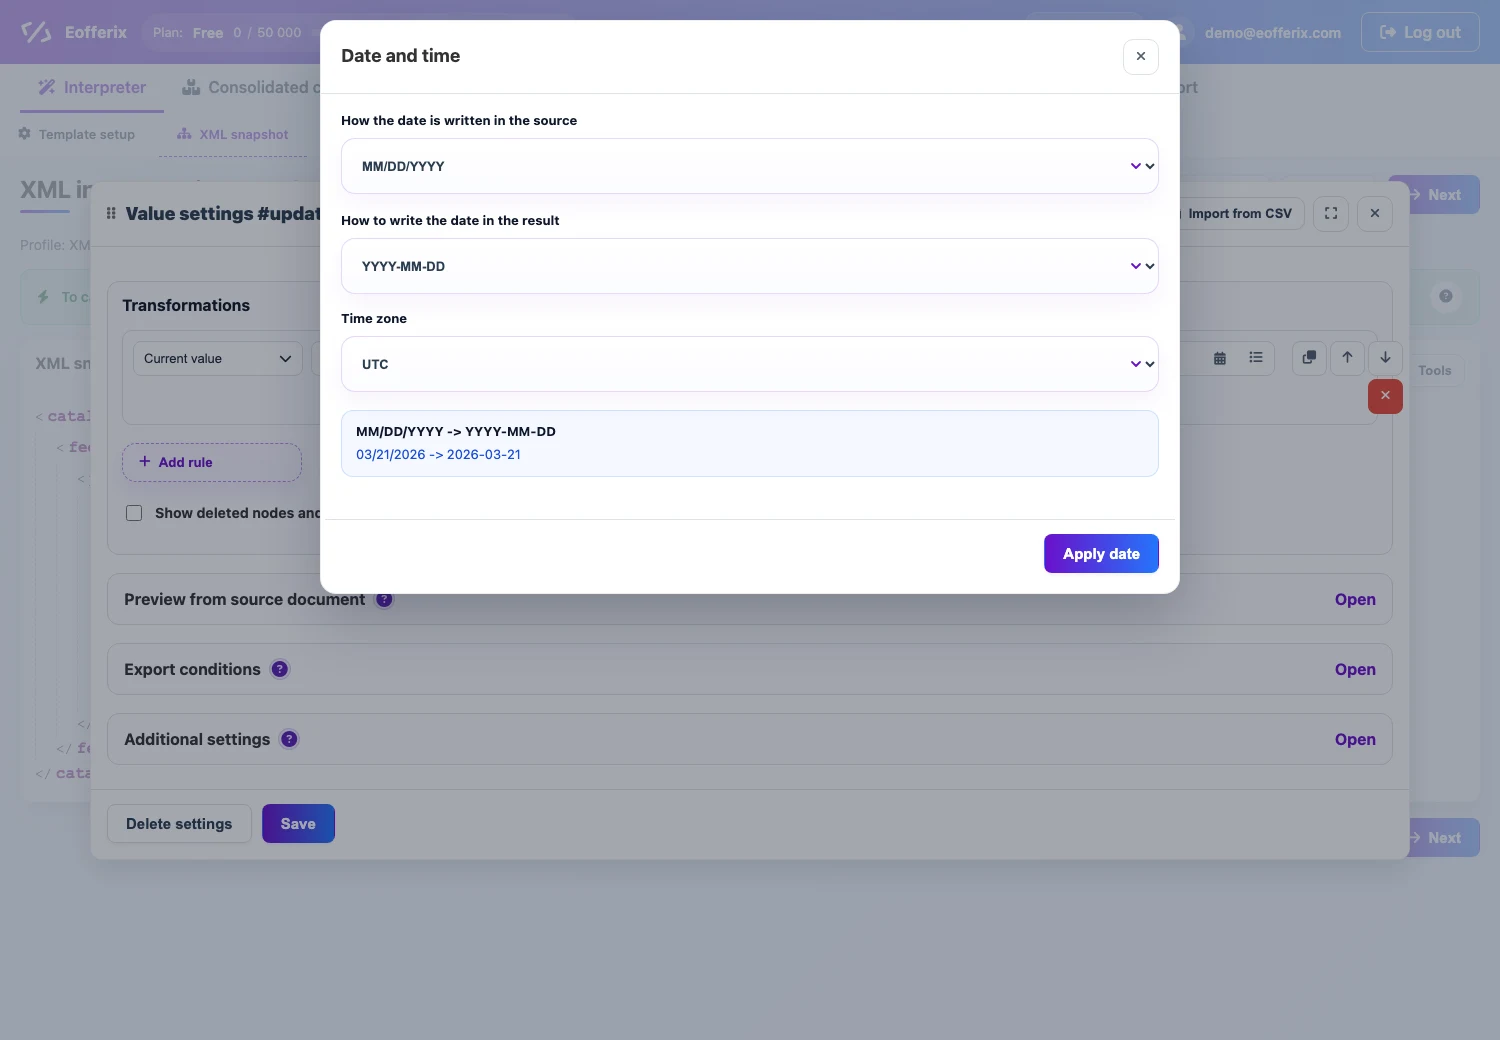
Task: Move rule up with arrow icon
Action: [x=1347, y=357]
